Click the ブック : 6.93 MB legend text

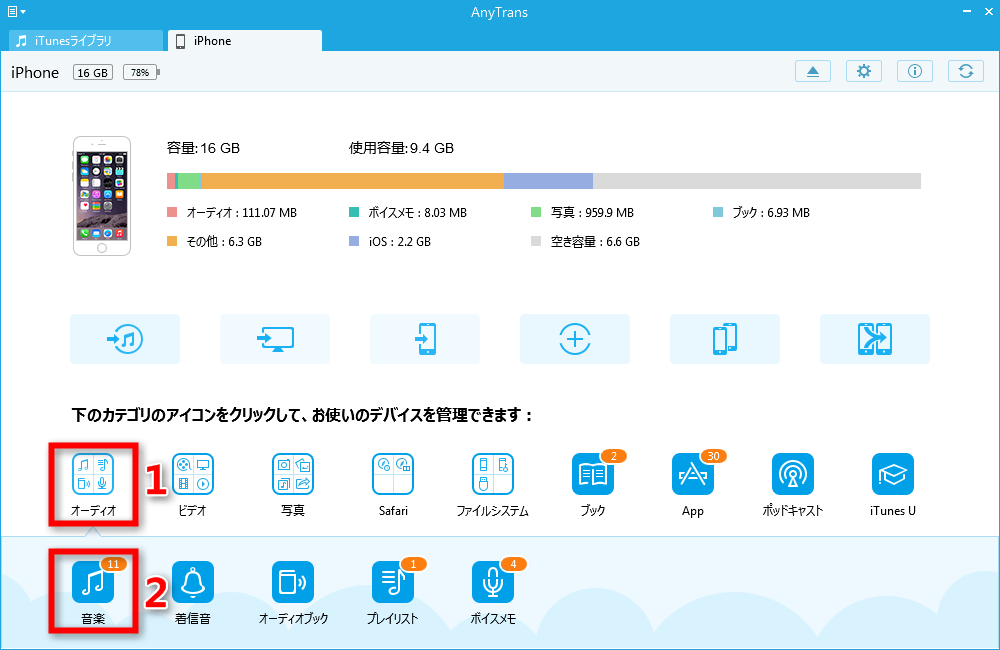(x=771, y=212)
